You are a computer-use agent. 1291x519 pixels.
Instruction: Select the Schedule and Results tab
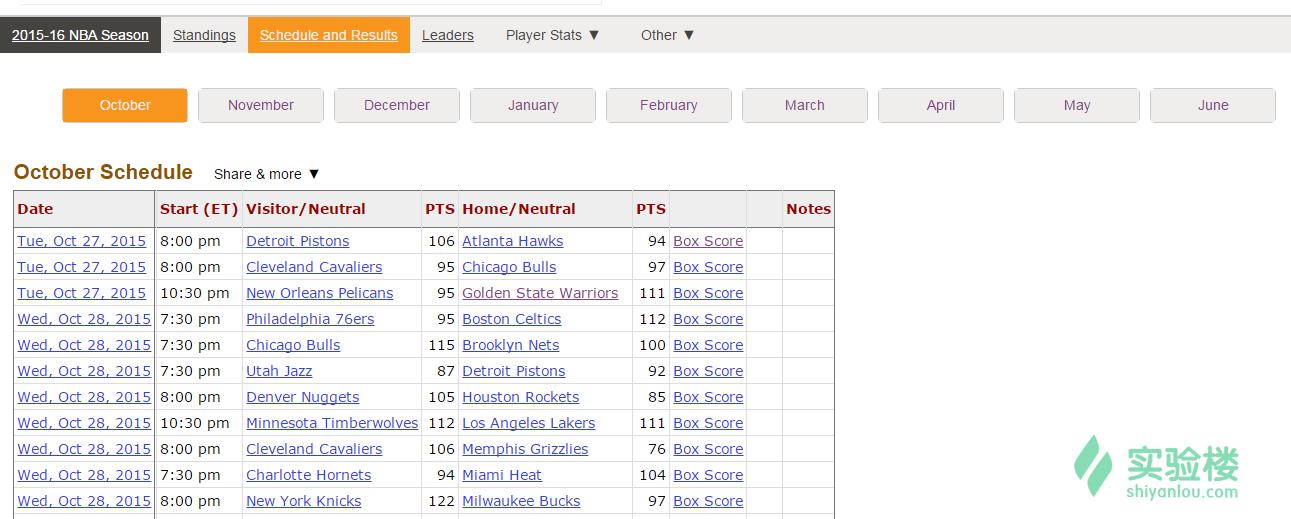pos(328,35)
